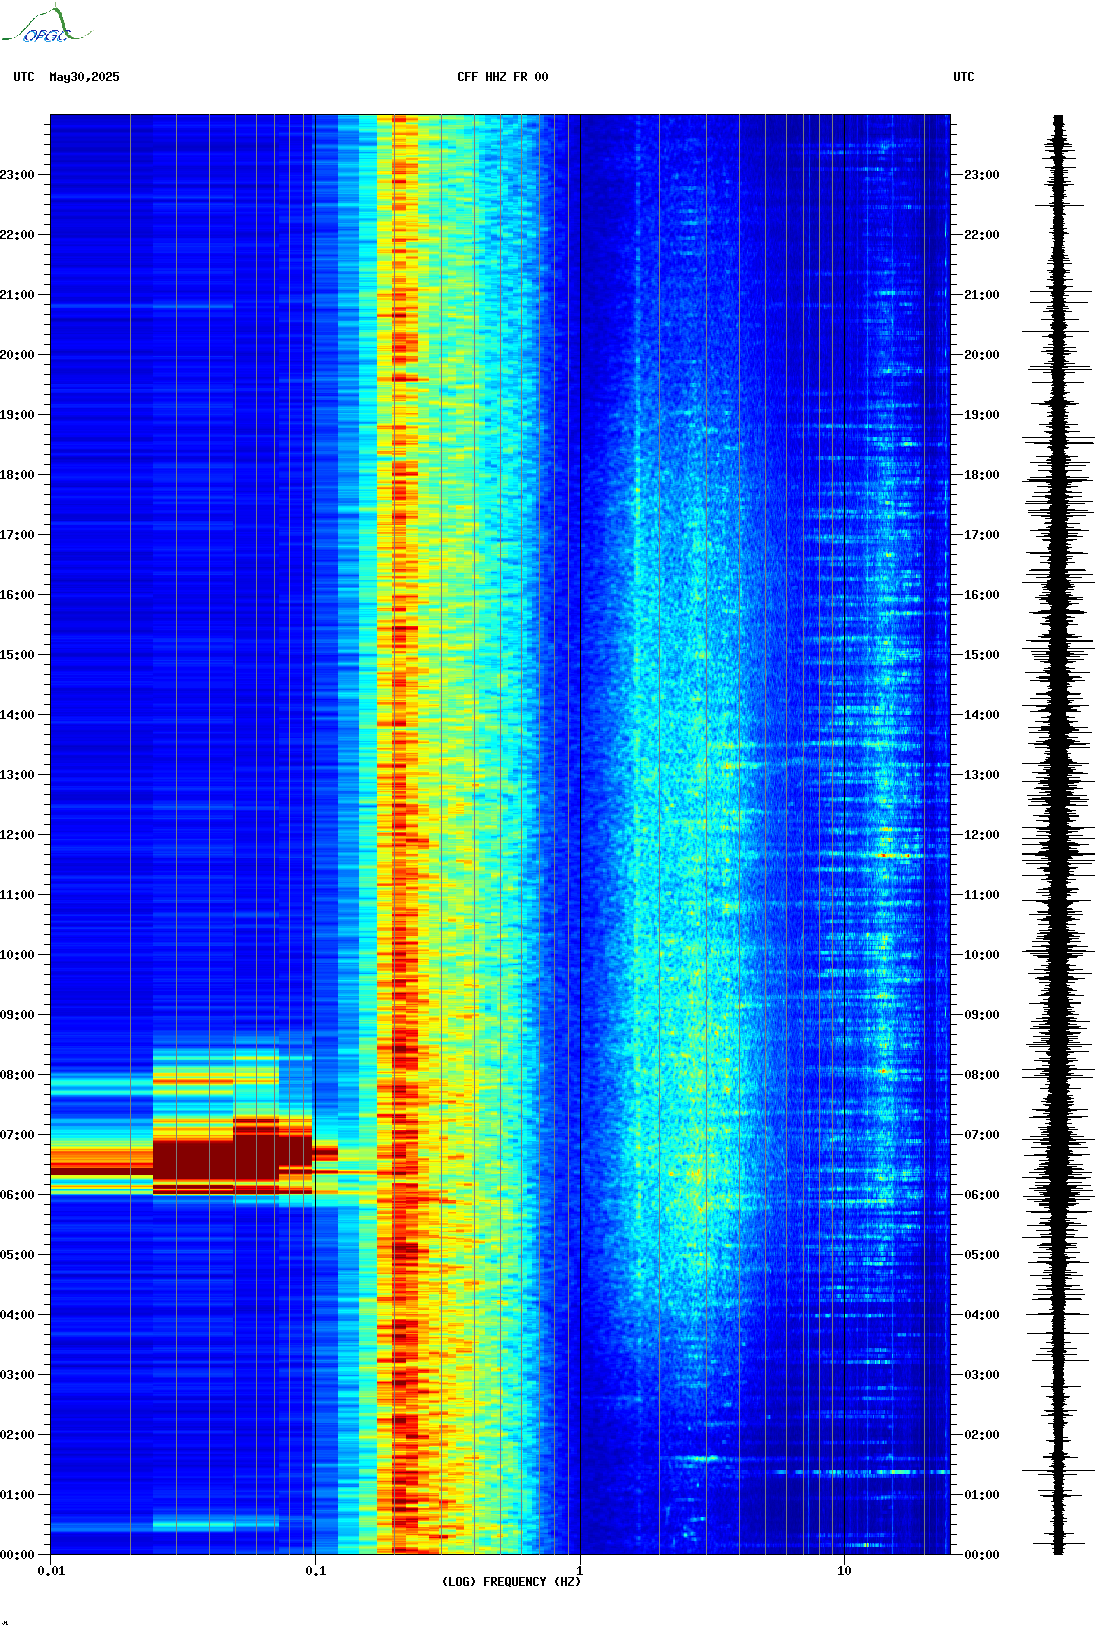1102x1634 pixels.
Task: Click the 11:00 label on the right time axis
Action: (x=982, y=895)
